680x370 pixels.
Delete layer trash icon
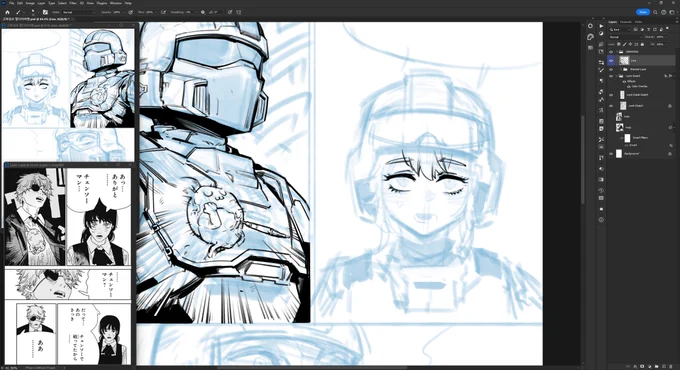670,367
